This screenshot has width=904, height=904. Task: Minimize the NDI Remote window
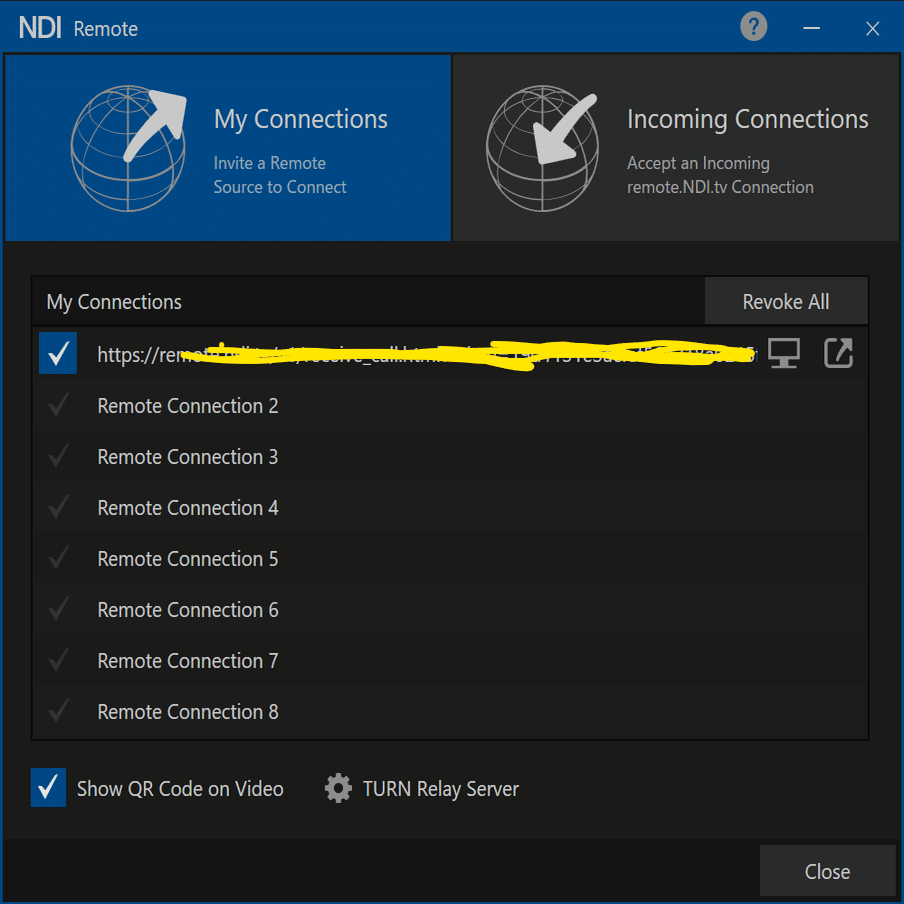(812, 28)
